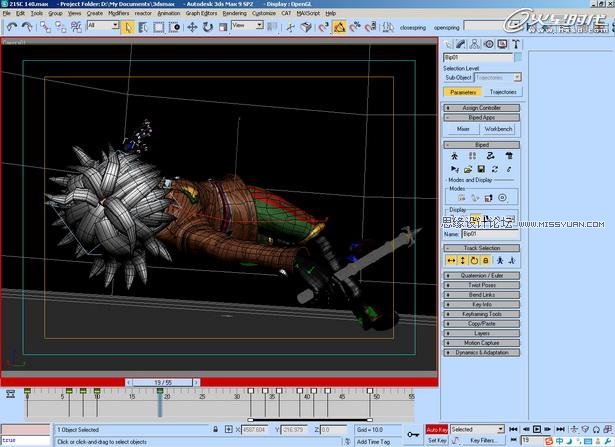The width and height of the screenshot is (615, 447).
Task: Open the CAT menu
Action: click(286, 13)
